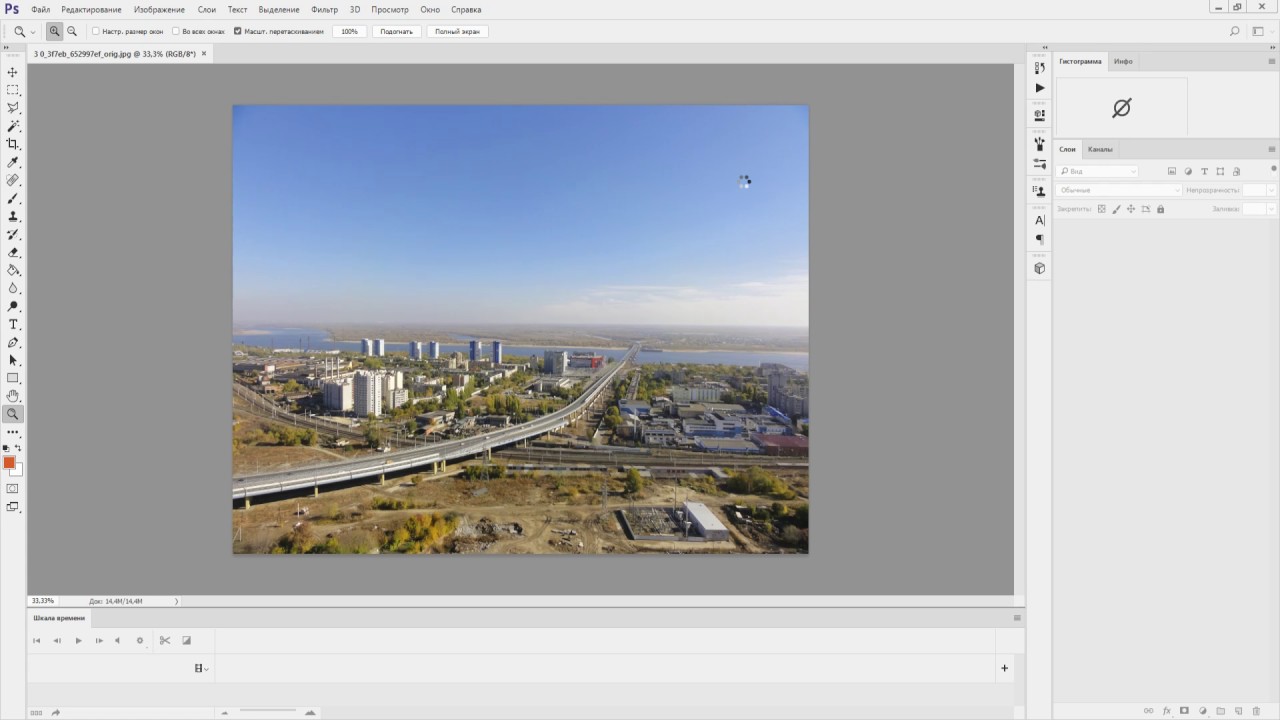Select the History Brush tool
The image size is (1280, 720).
[x=13, y=234]
